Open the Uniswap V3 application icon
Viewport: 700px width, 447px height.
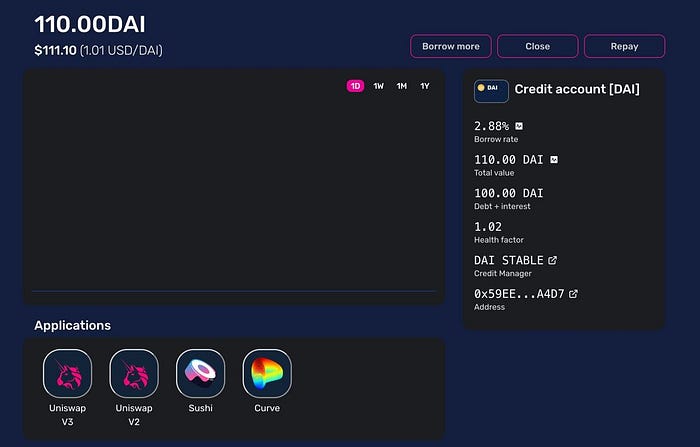pyautogui.click(x=67, y=373)
